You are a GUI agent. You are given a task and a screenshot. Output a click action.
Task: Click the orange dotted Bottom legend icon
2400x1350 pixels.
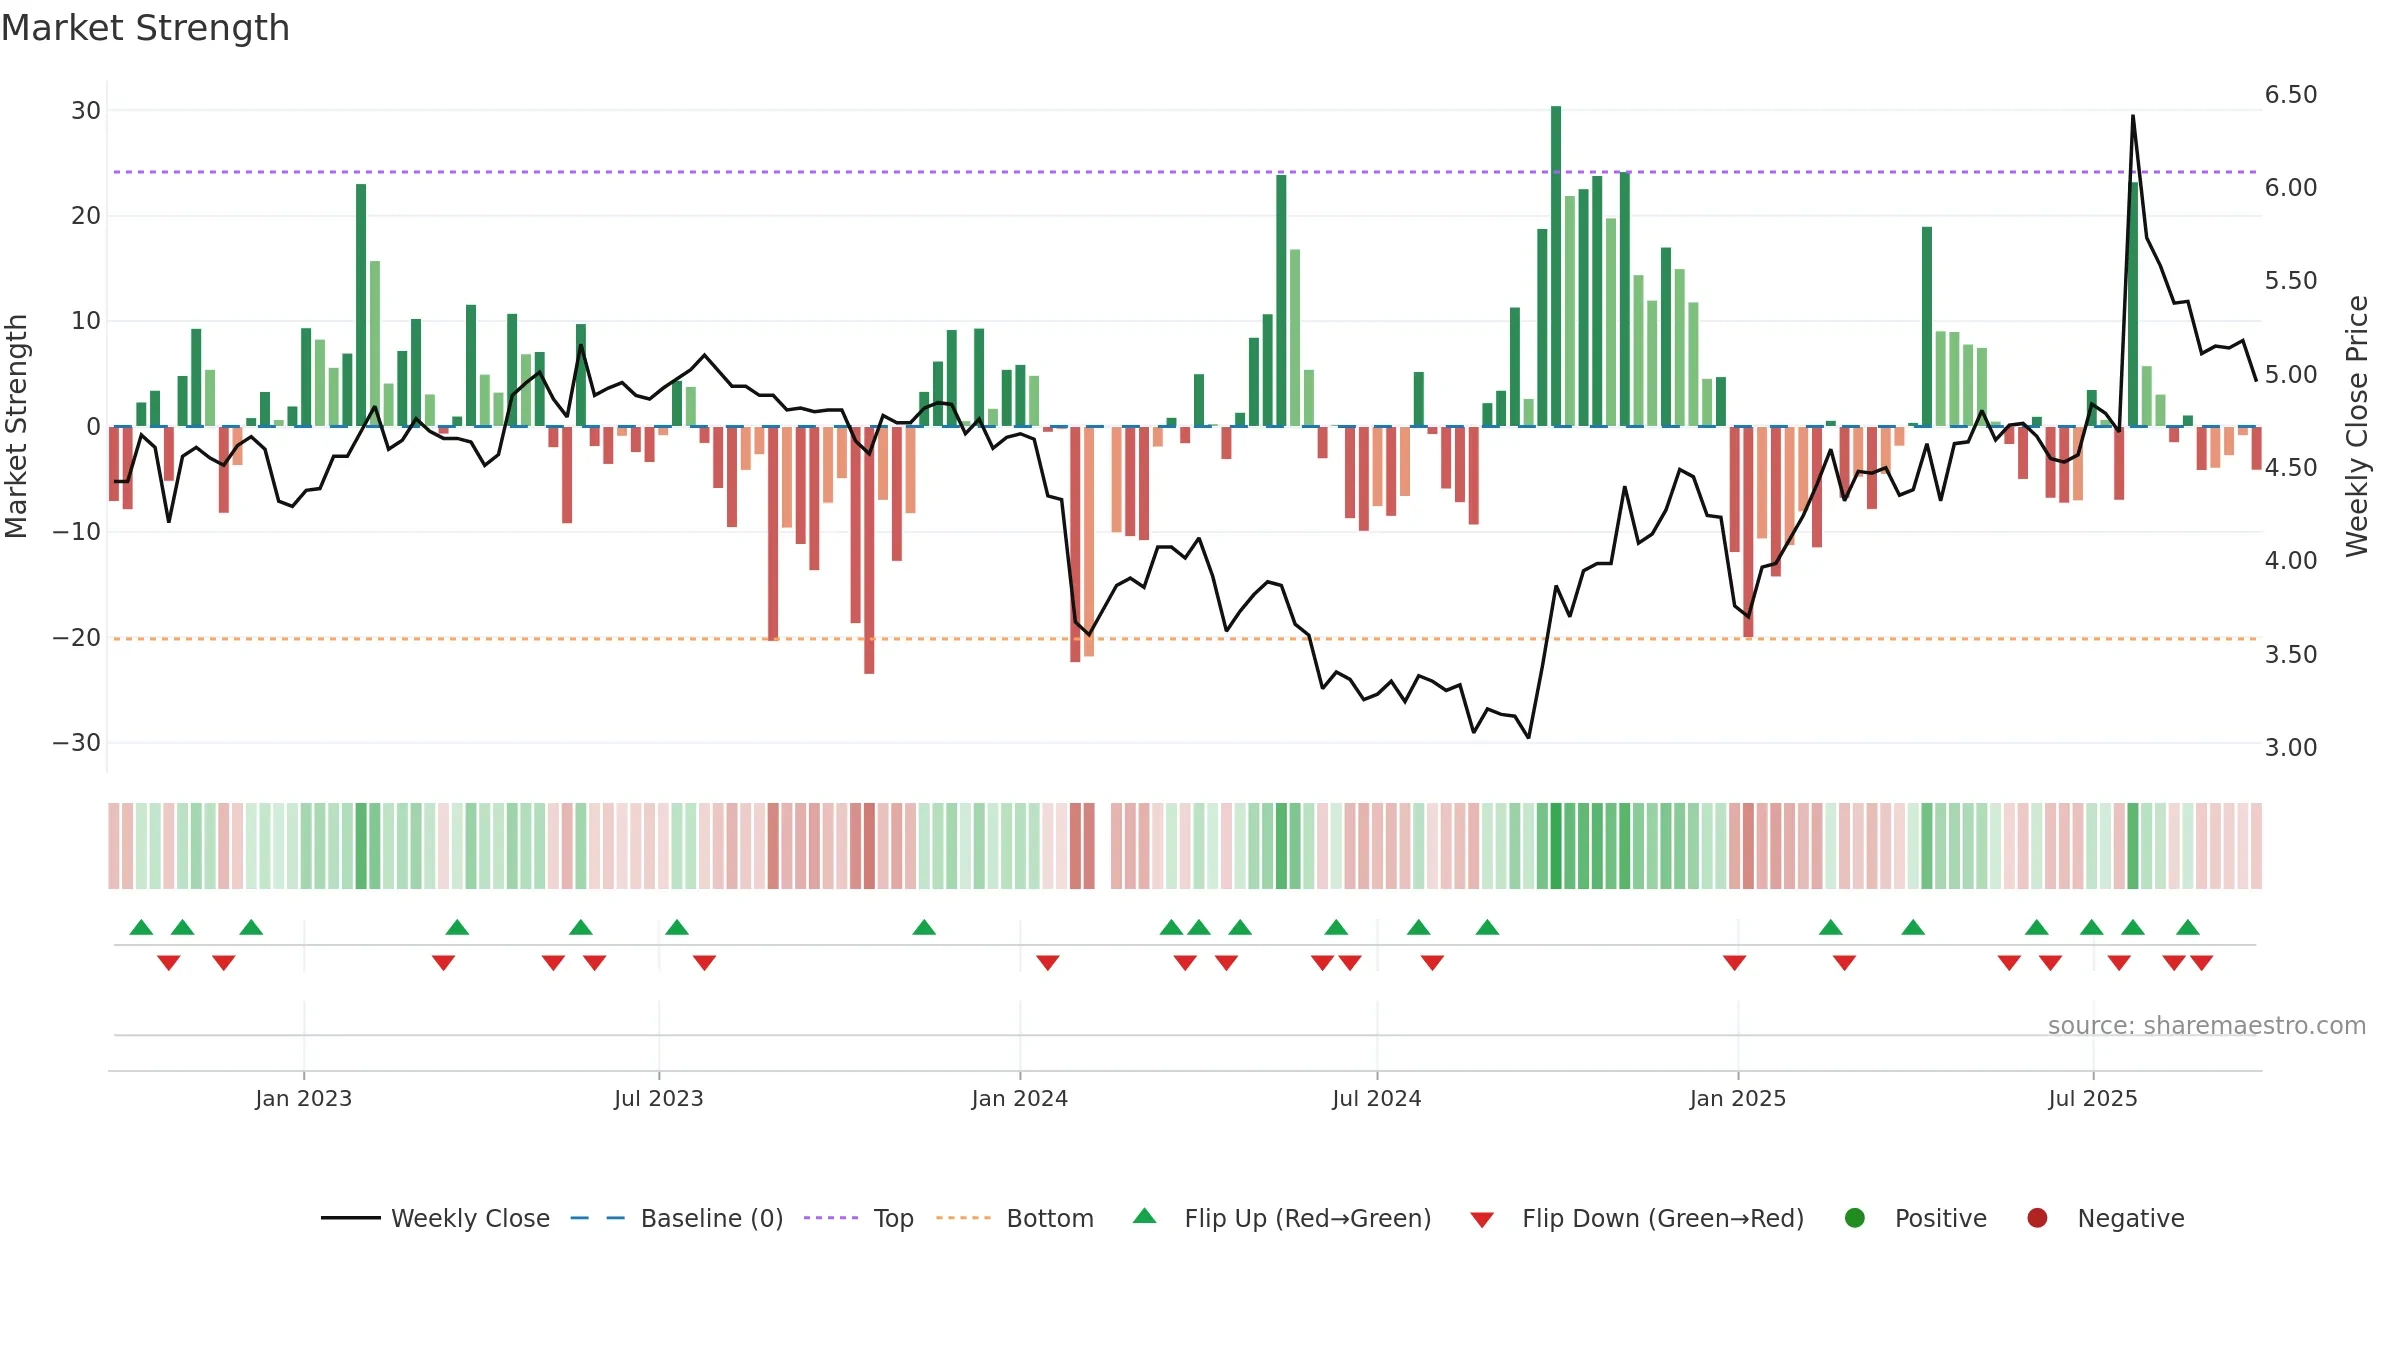(x=963, y=1218)
